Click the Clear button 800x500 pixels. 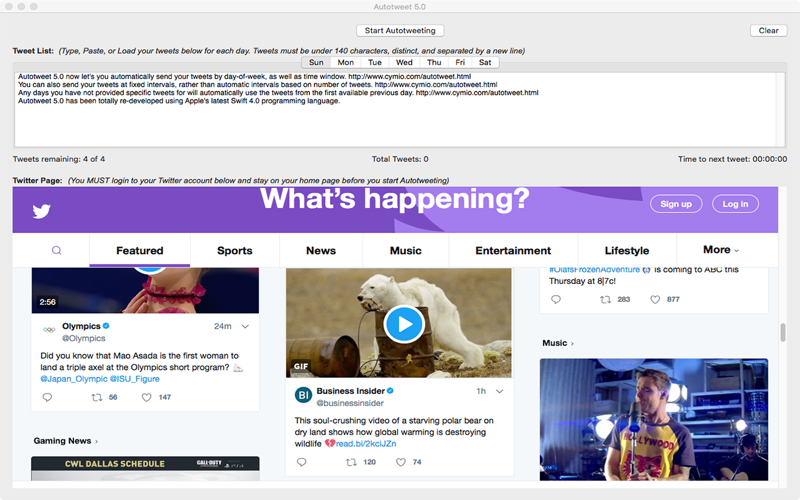click(x=768, y=31)
